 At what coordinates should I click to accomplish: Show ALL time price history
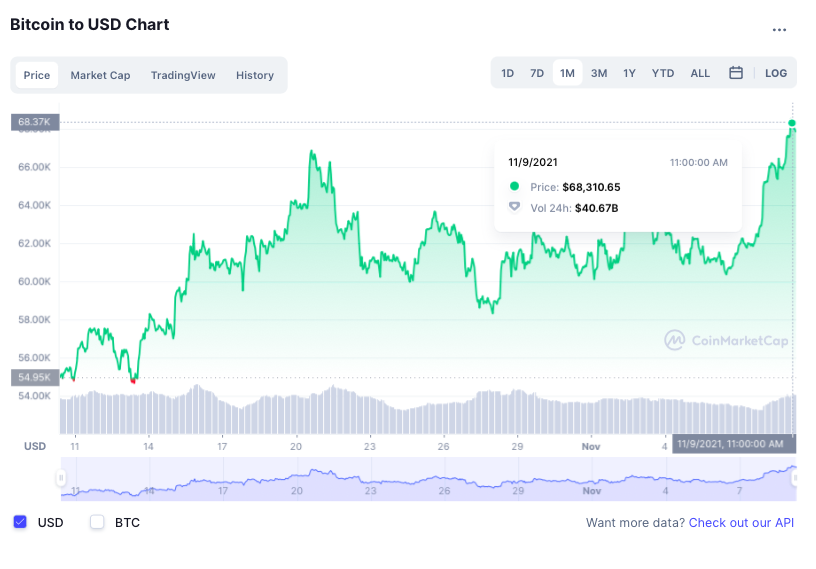tap(700, 73)
